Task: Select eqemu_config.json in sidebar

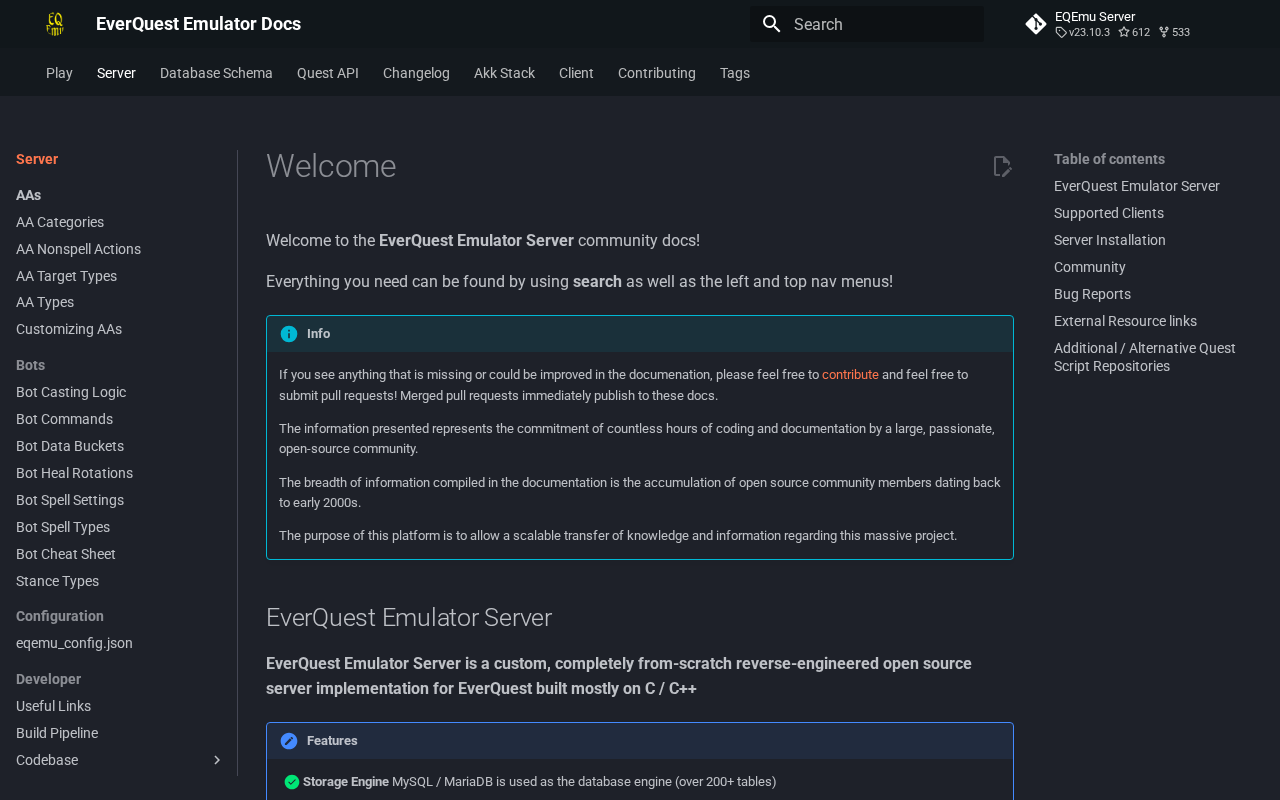Action: (74, 643)
